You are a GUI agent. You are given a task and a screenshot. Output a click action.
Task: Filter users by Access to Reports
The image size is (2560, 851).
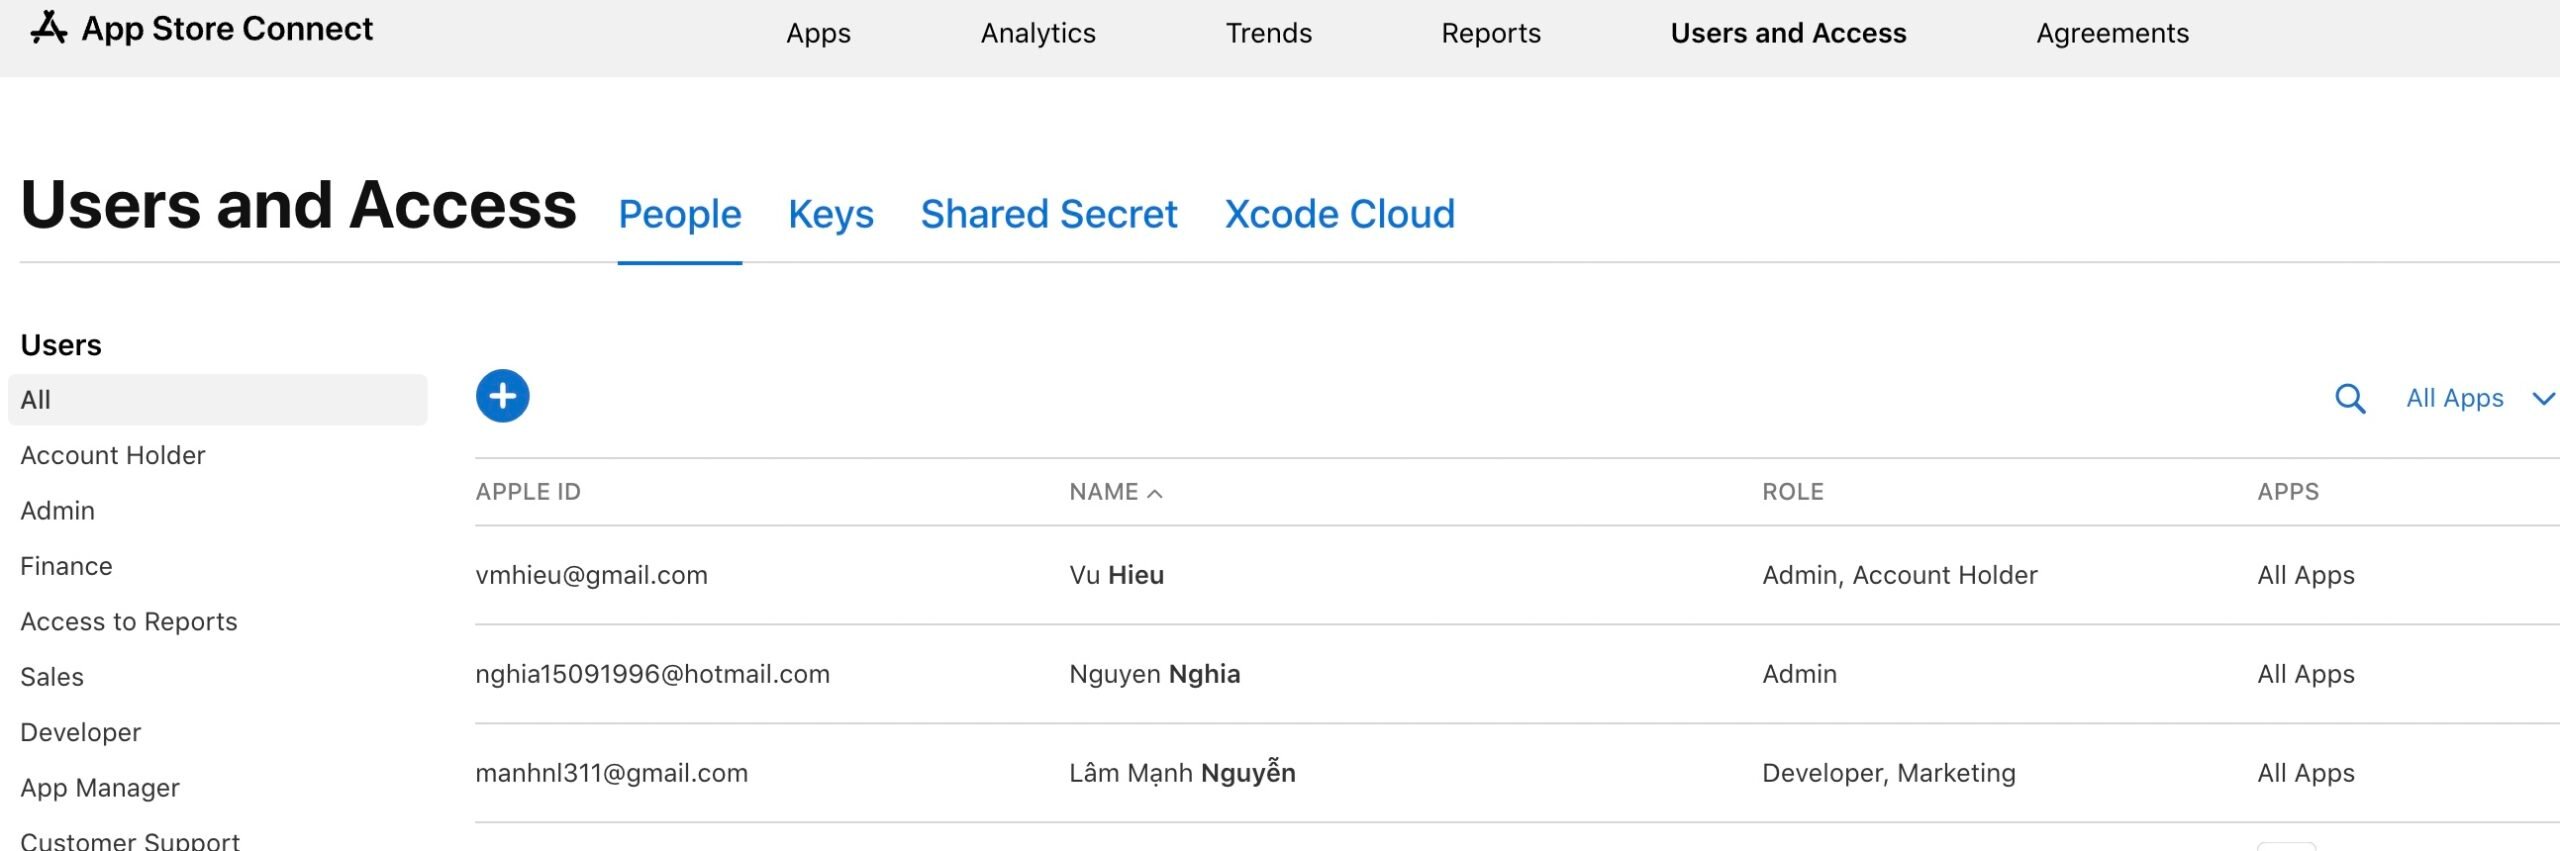click(x=128, y=621)
